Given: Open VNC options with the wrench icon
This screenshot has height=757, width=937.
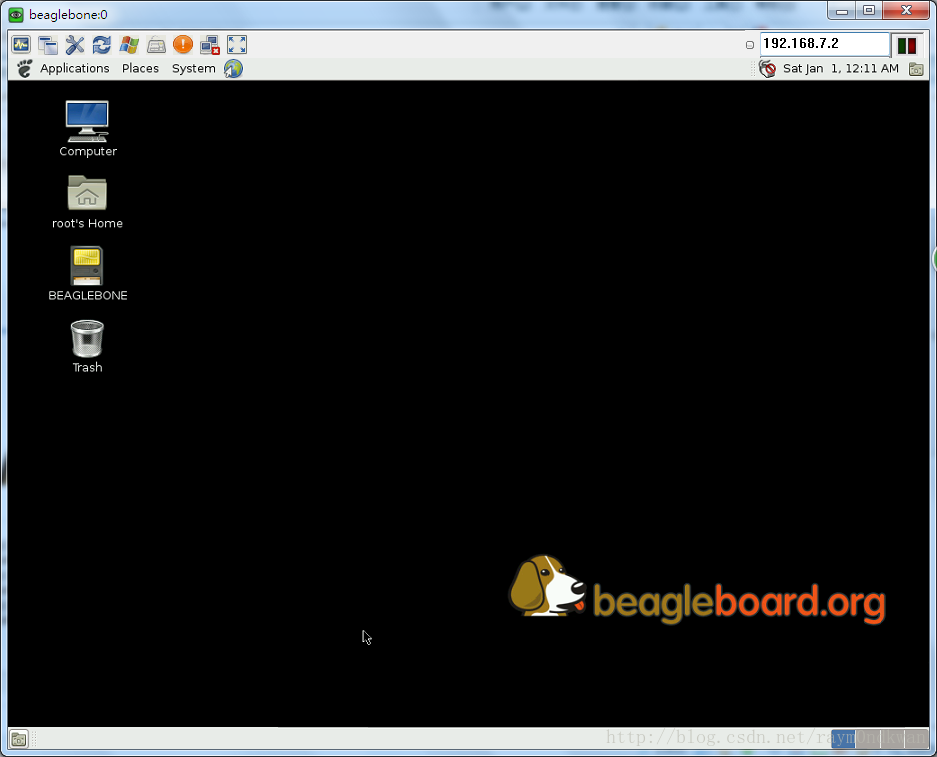Looking at the screenshot, I should tap(75, 45).
